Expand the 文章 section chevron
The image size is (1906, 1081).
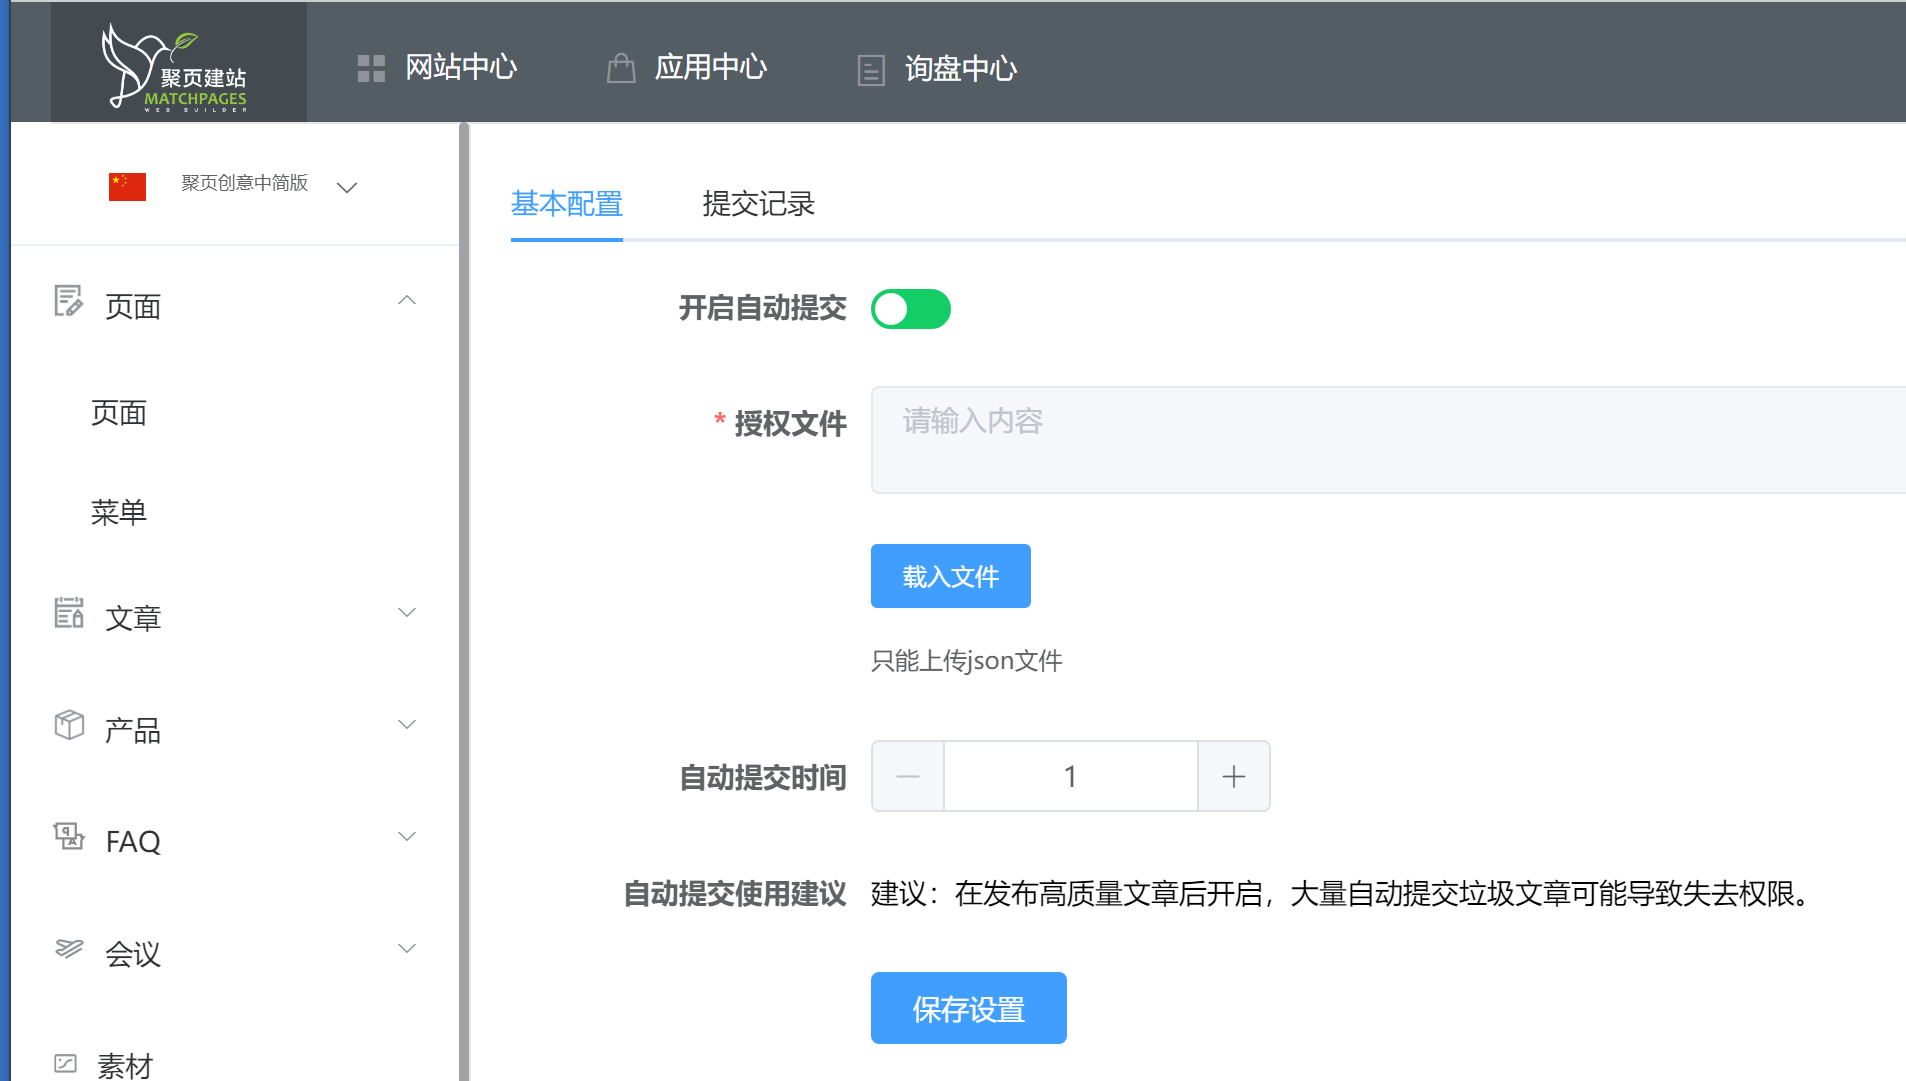pos(407,612)
